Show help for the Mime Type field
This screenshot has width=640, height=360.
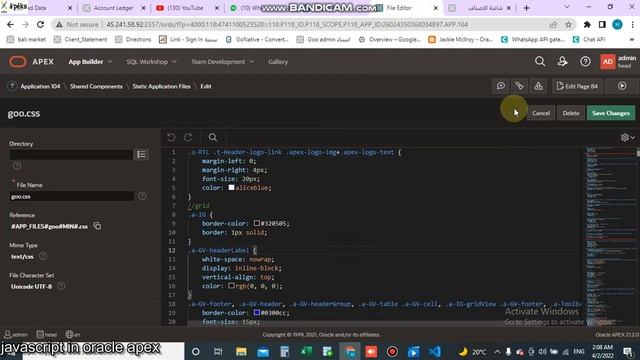(x=43, y=256)
